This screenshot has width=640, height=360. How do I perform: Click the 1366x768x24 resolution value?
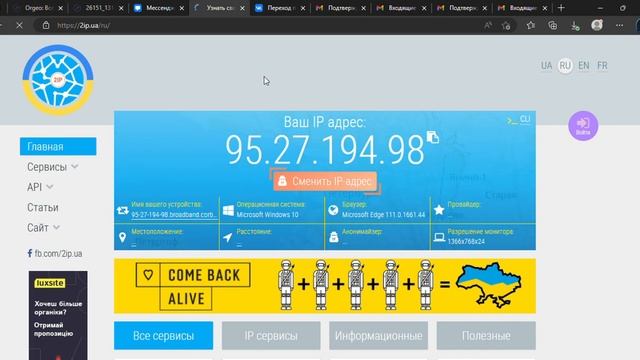point(466,242)
